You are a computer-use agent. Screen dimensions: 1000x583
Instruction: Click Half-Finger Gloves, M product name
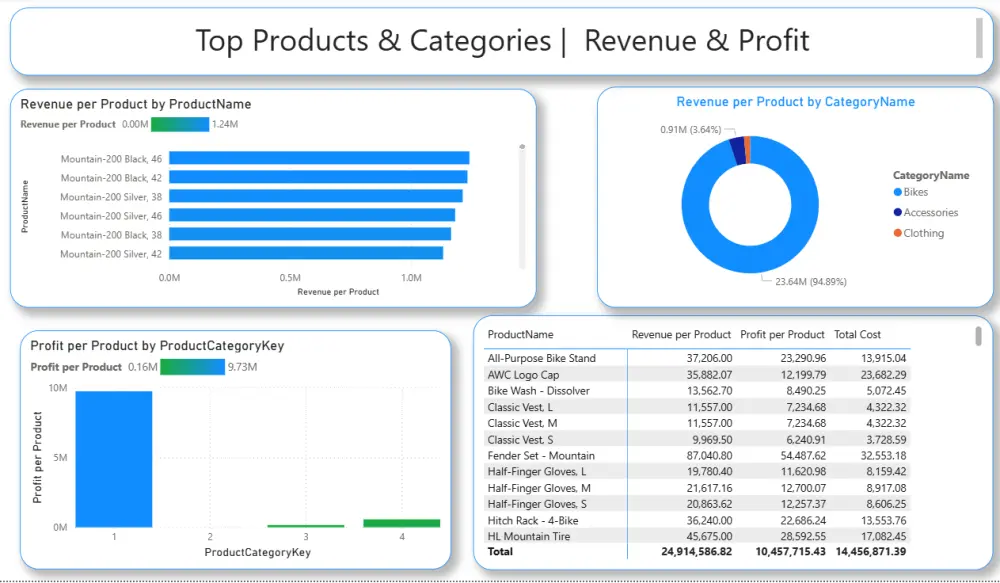(x=539, y=488)
